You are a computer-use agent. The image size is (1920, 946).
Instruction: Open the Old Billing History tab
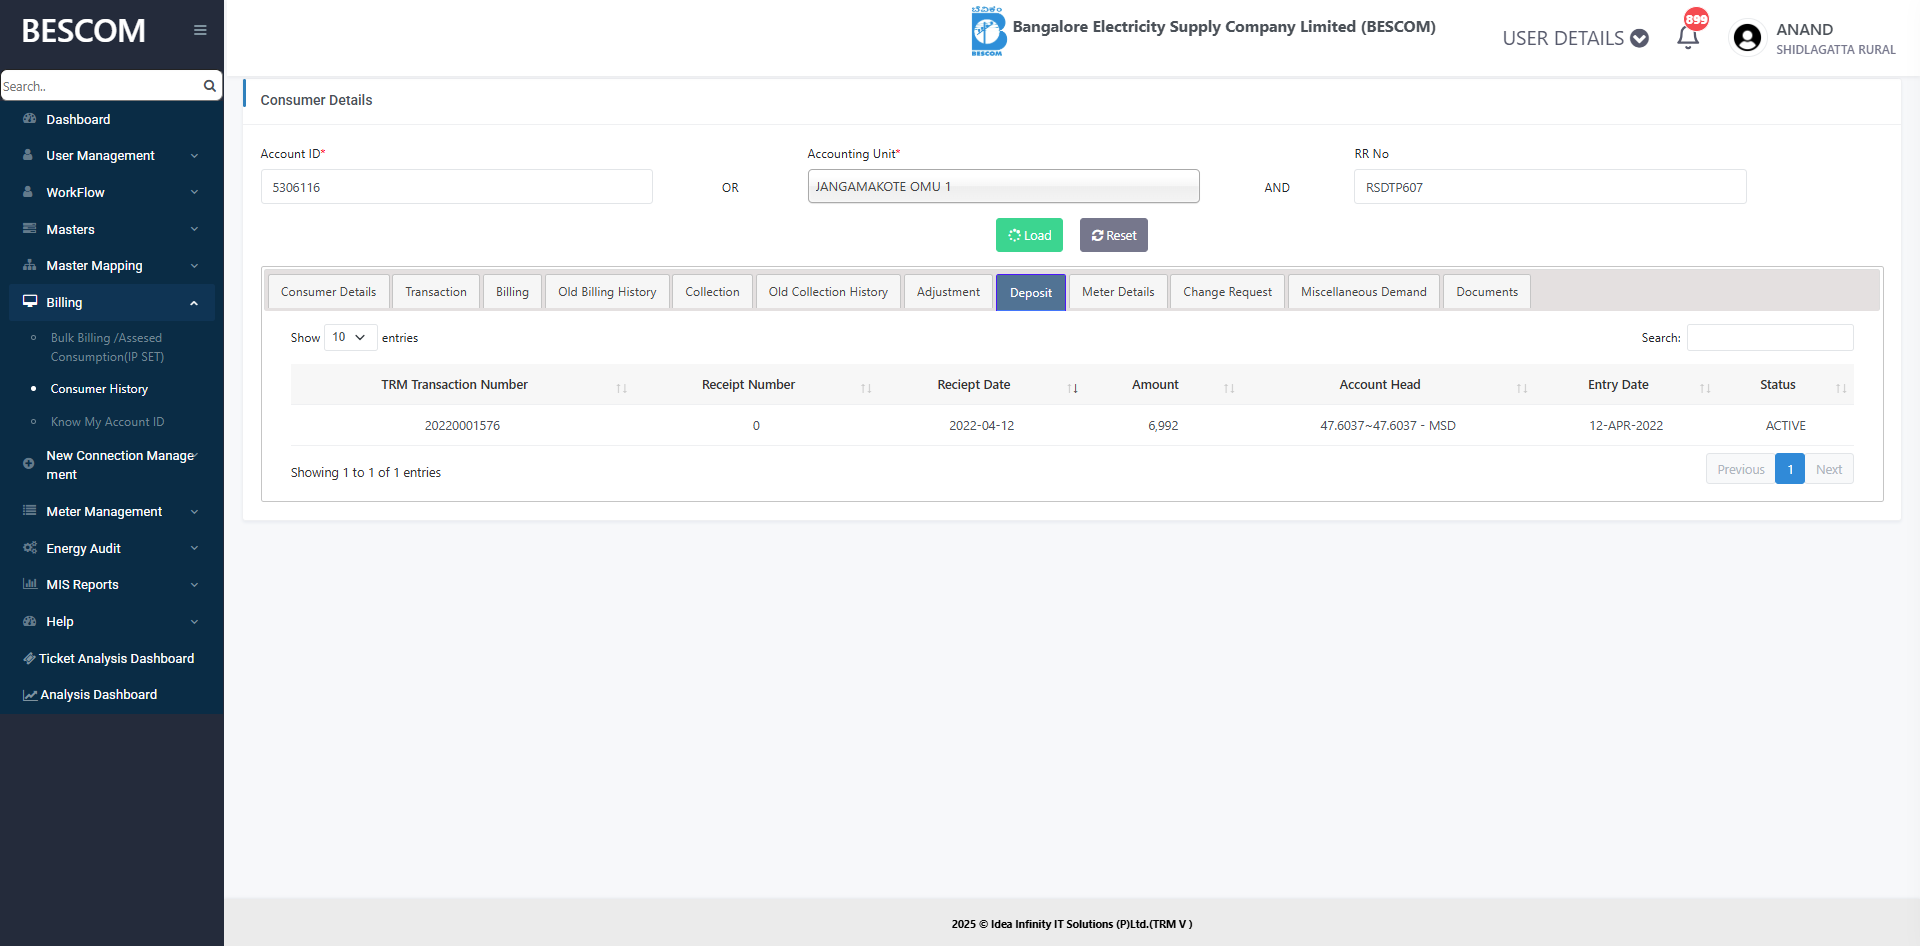click(606, 292)
